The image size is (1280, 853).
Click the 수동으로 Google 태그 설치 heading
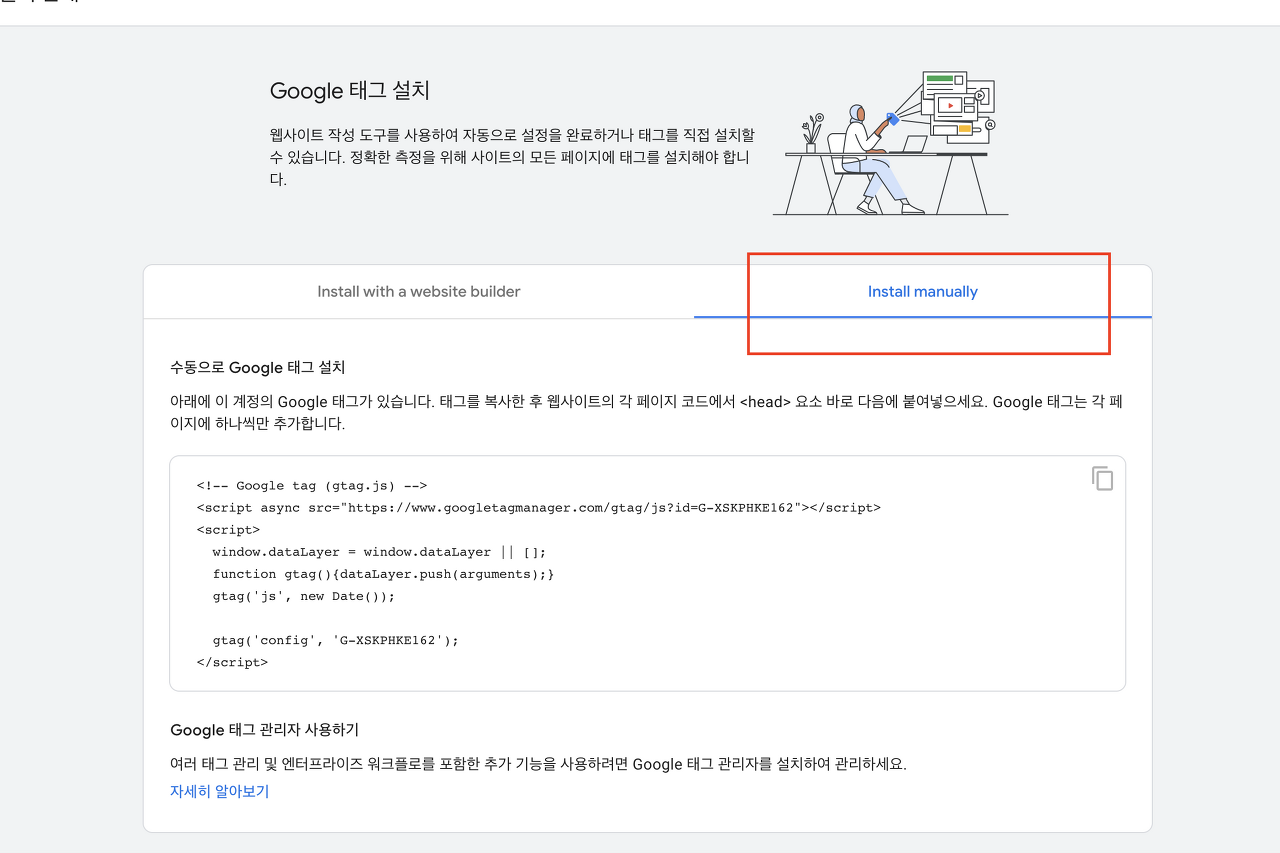coord(258,368)
